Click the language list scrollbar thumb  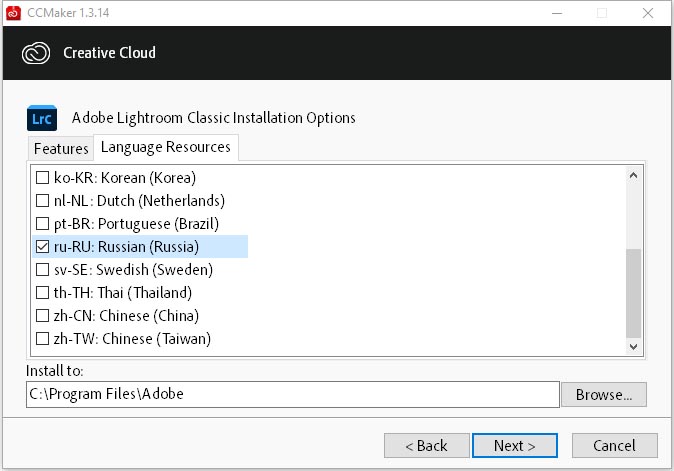(x=633, y=293)
